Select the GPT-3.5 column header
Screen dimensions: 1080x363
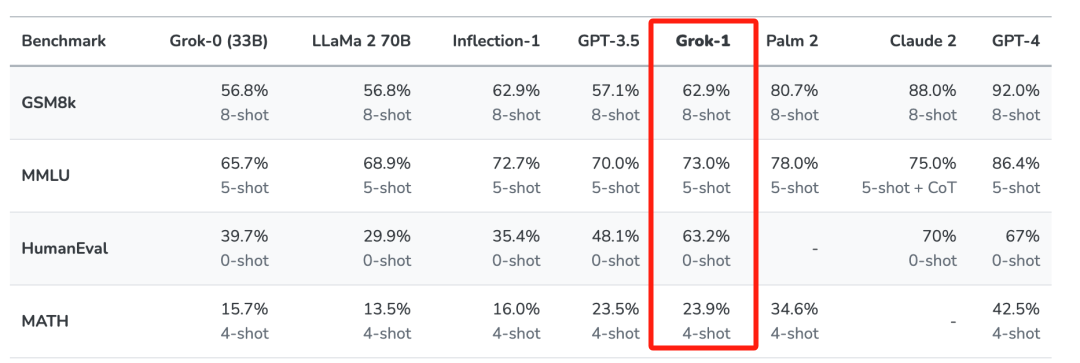pyautogui.click(x=609, y=41)
